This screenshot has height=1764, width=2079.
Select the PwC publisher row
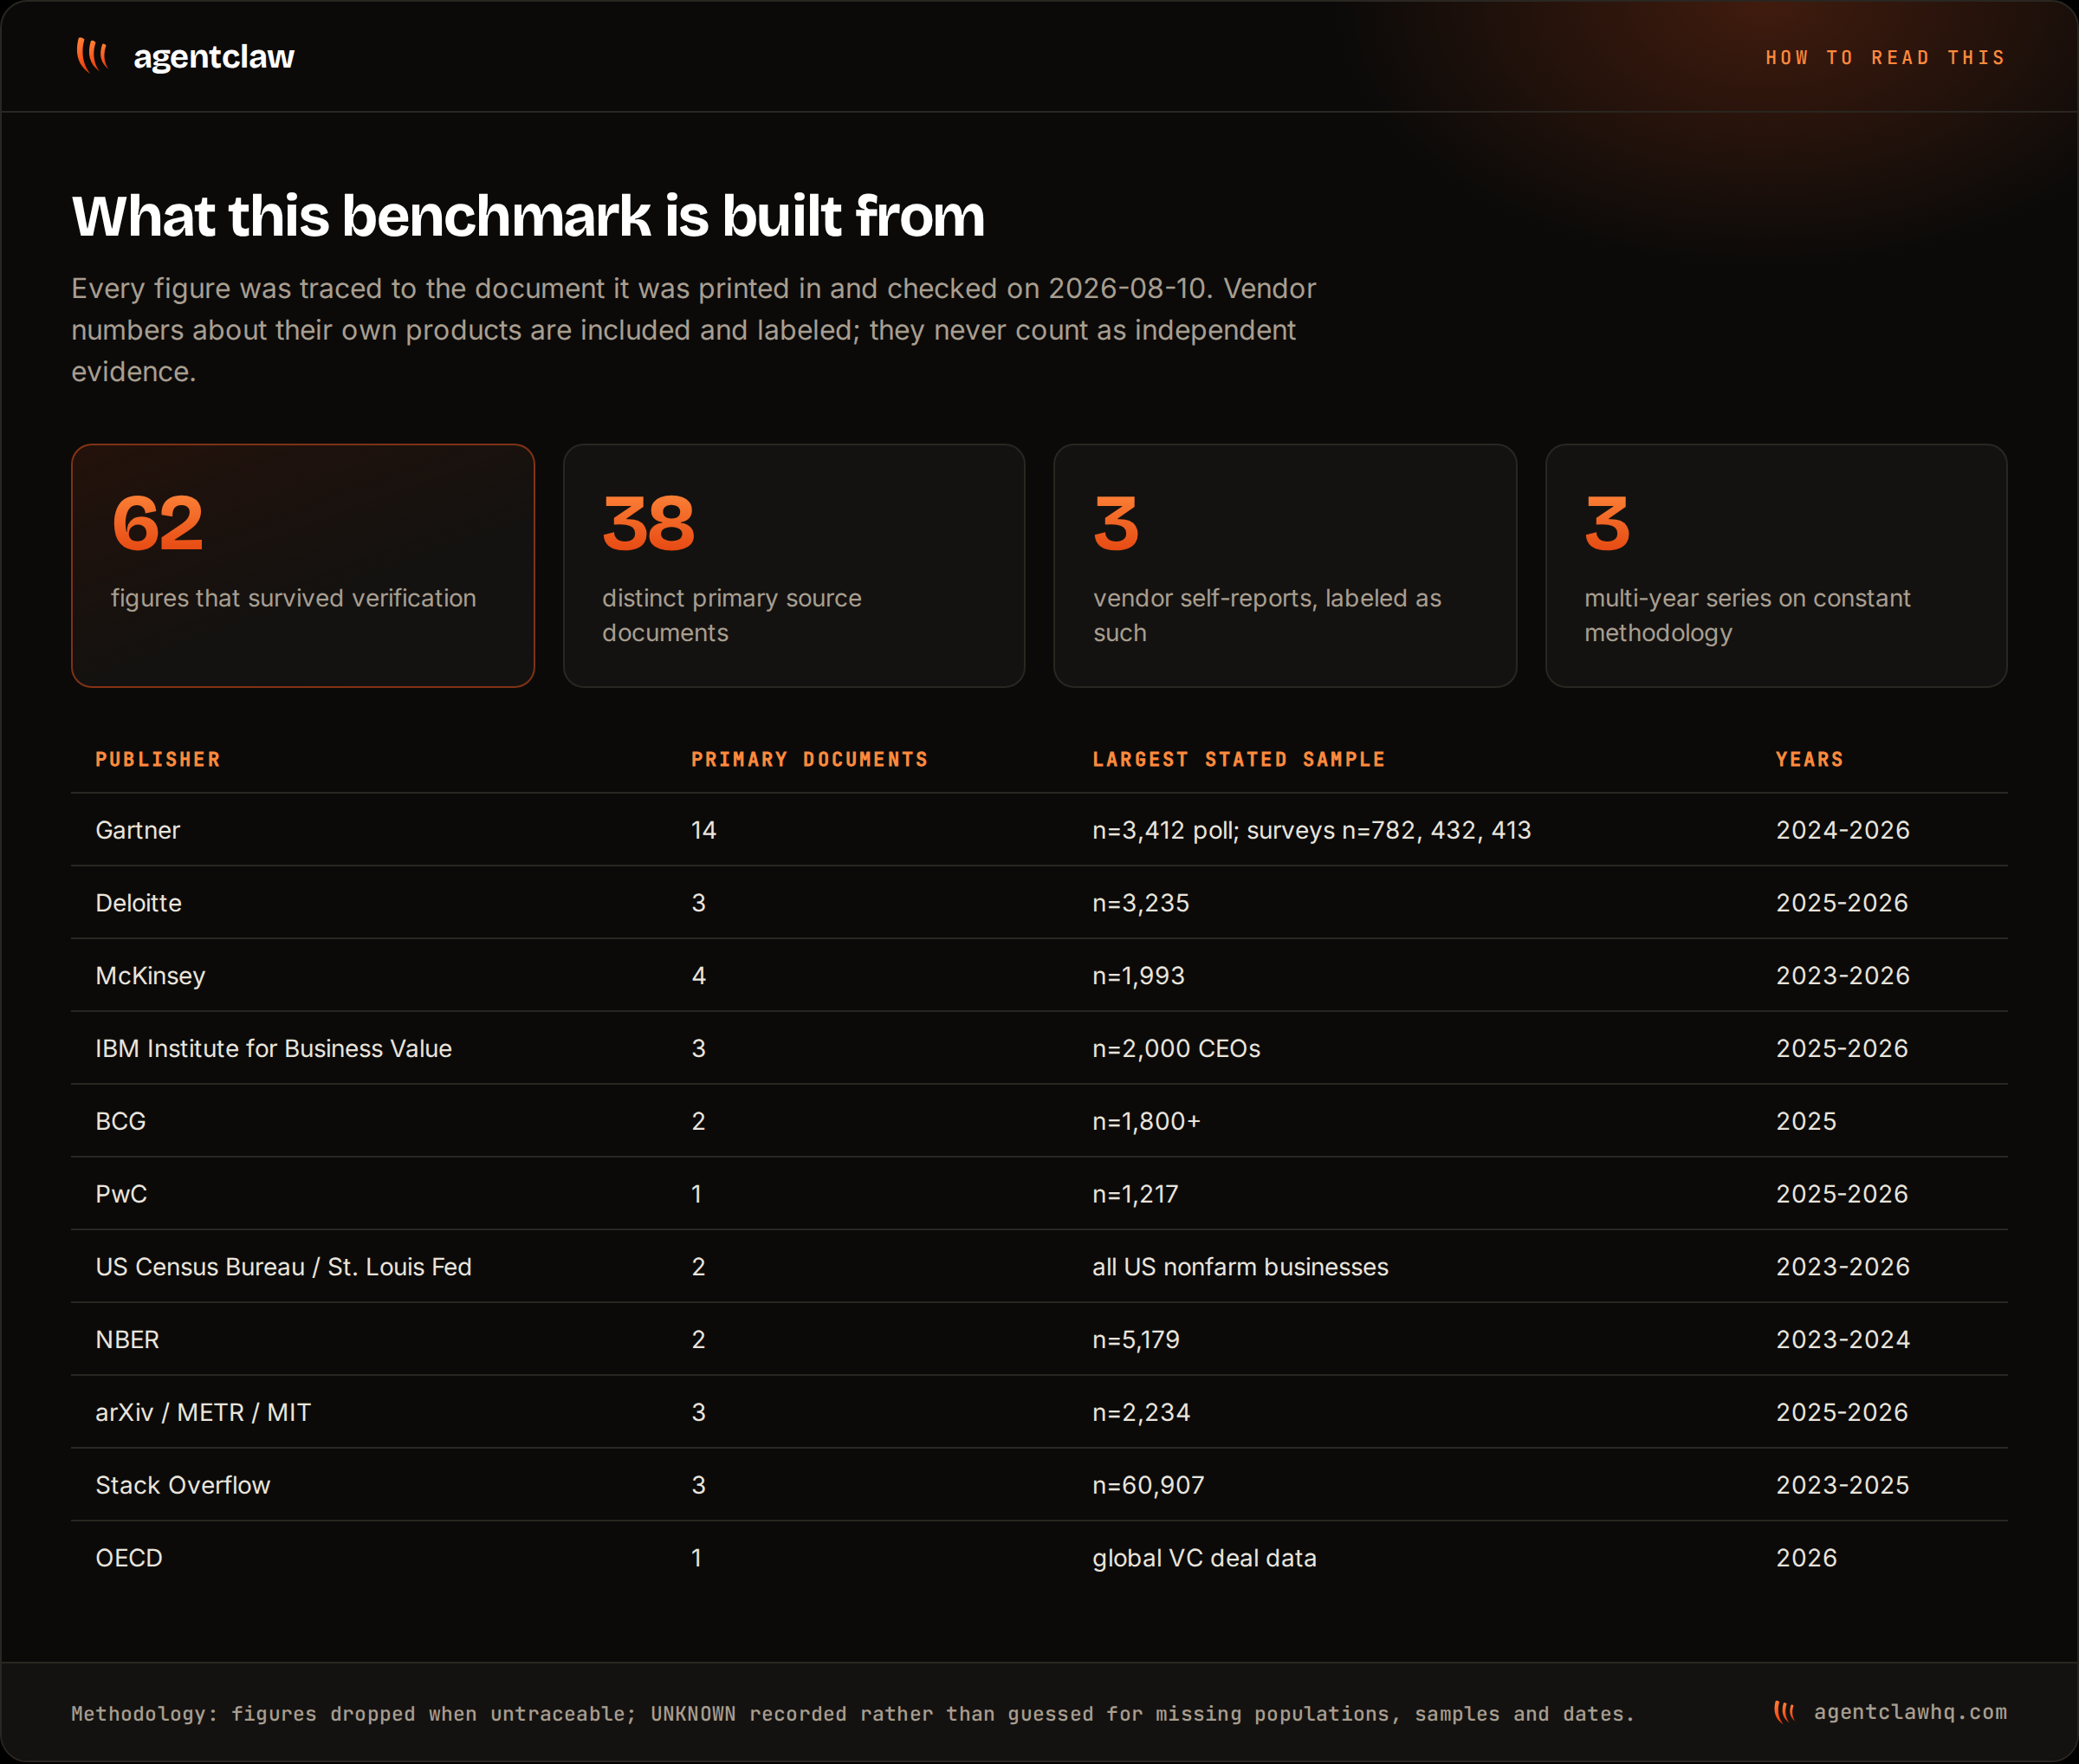tap(1039, 1194)
